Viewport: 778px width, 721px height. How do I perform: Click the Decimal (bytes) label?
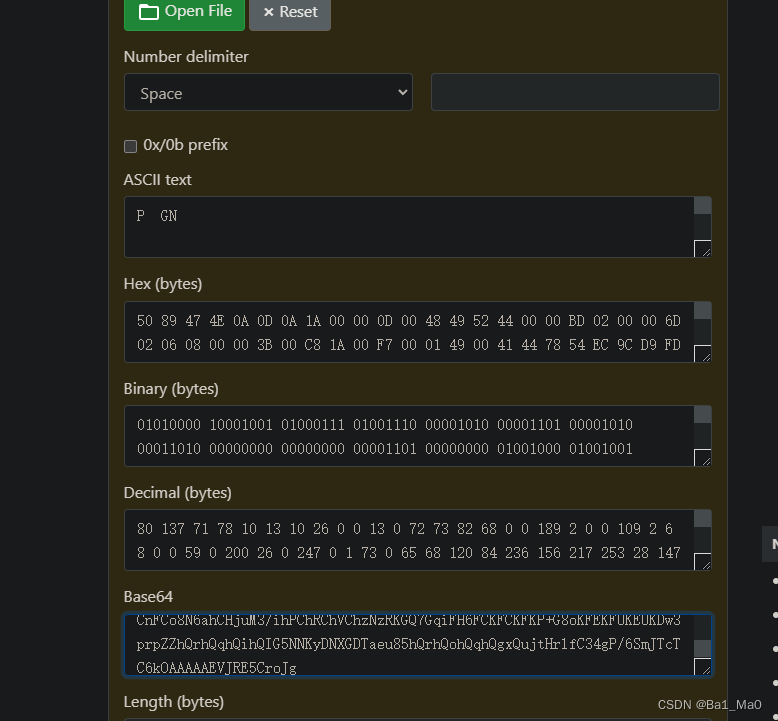point(178,493)
